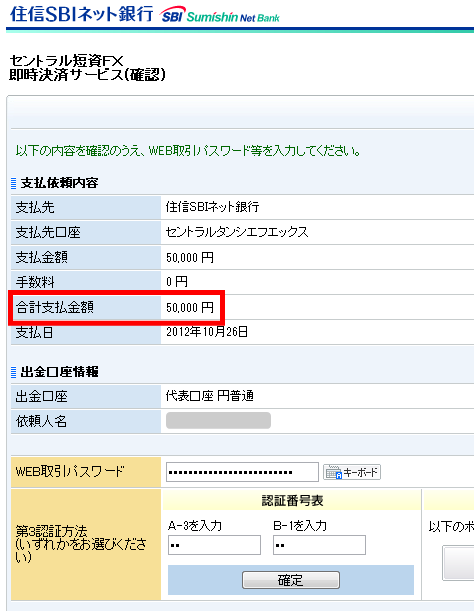Click the 確定 confirm button
This screenshot has width=474, height=611.
coord(291,580)
